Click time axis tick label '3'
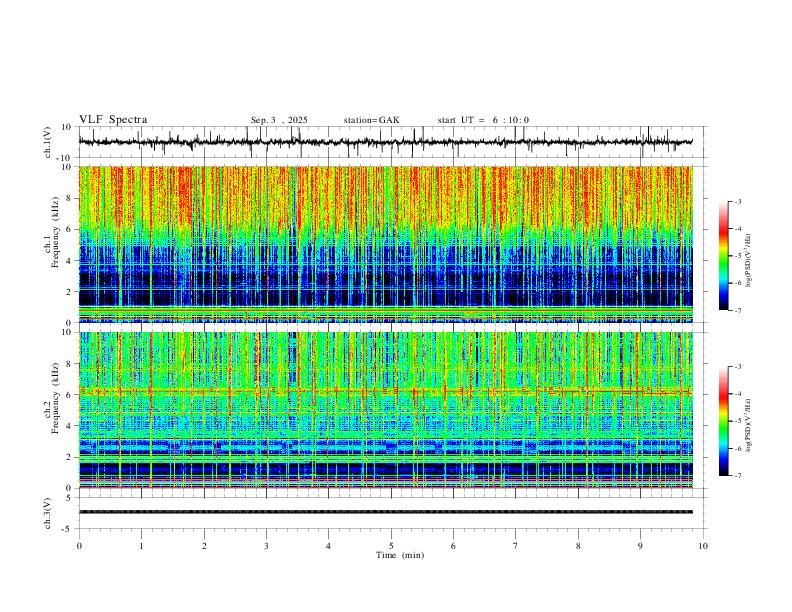 click(266, 546)
